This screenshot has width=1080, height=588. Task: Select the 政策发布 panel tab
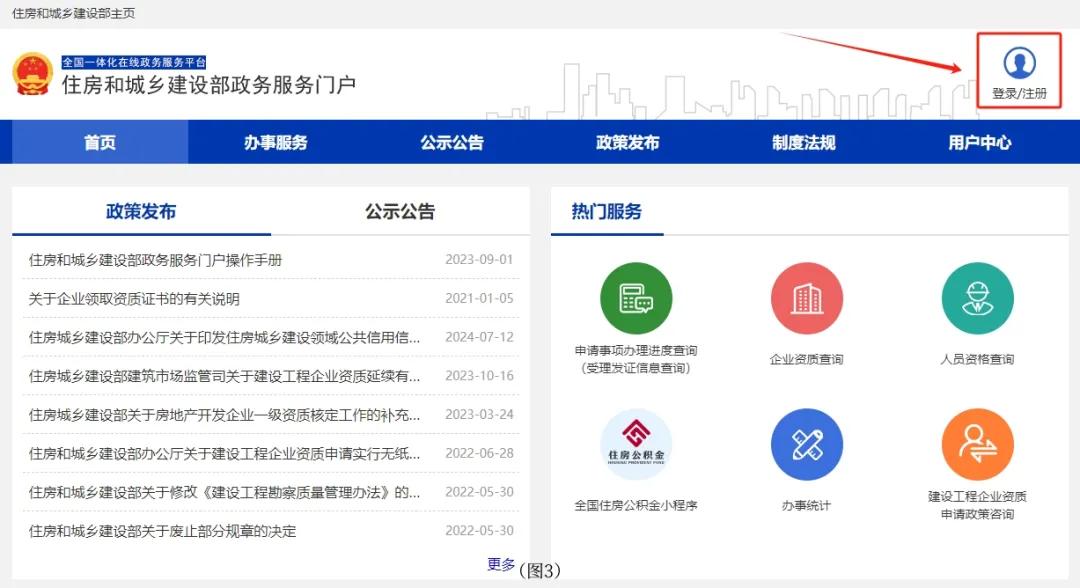(141, 212)
